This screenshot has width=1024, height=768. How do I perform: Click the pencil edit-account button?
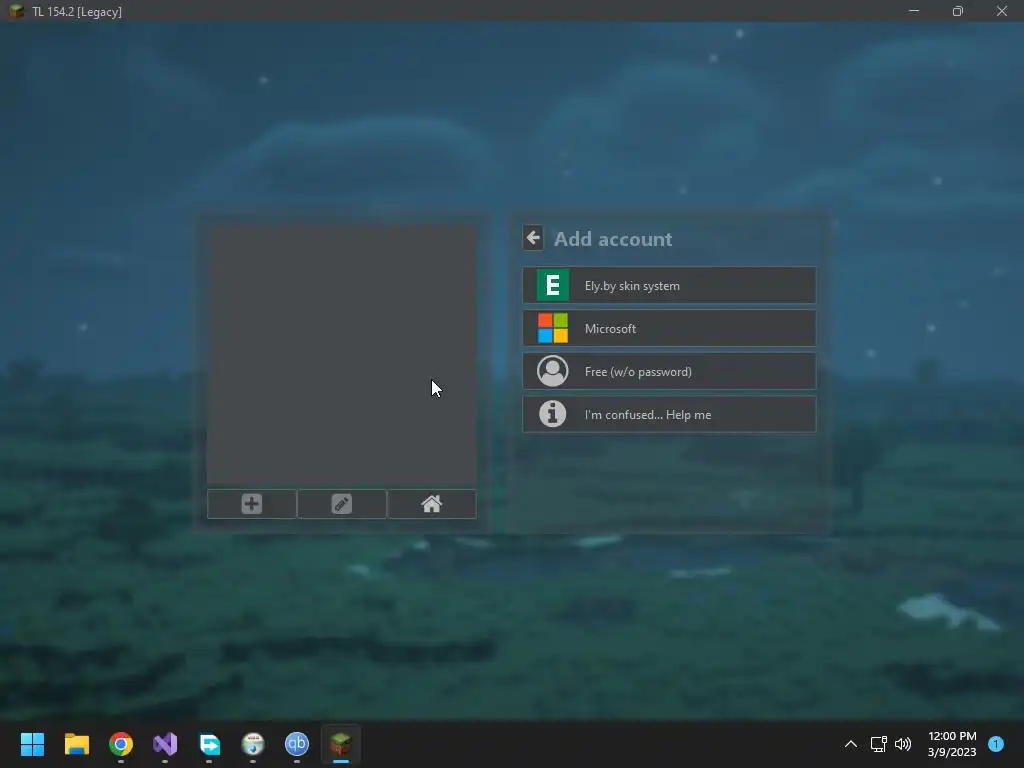[342, 504]
